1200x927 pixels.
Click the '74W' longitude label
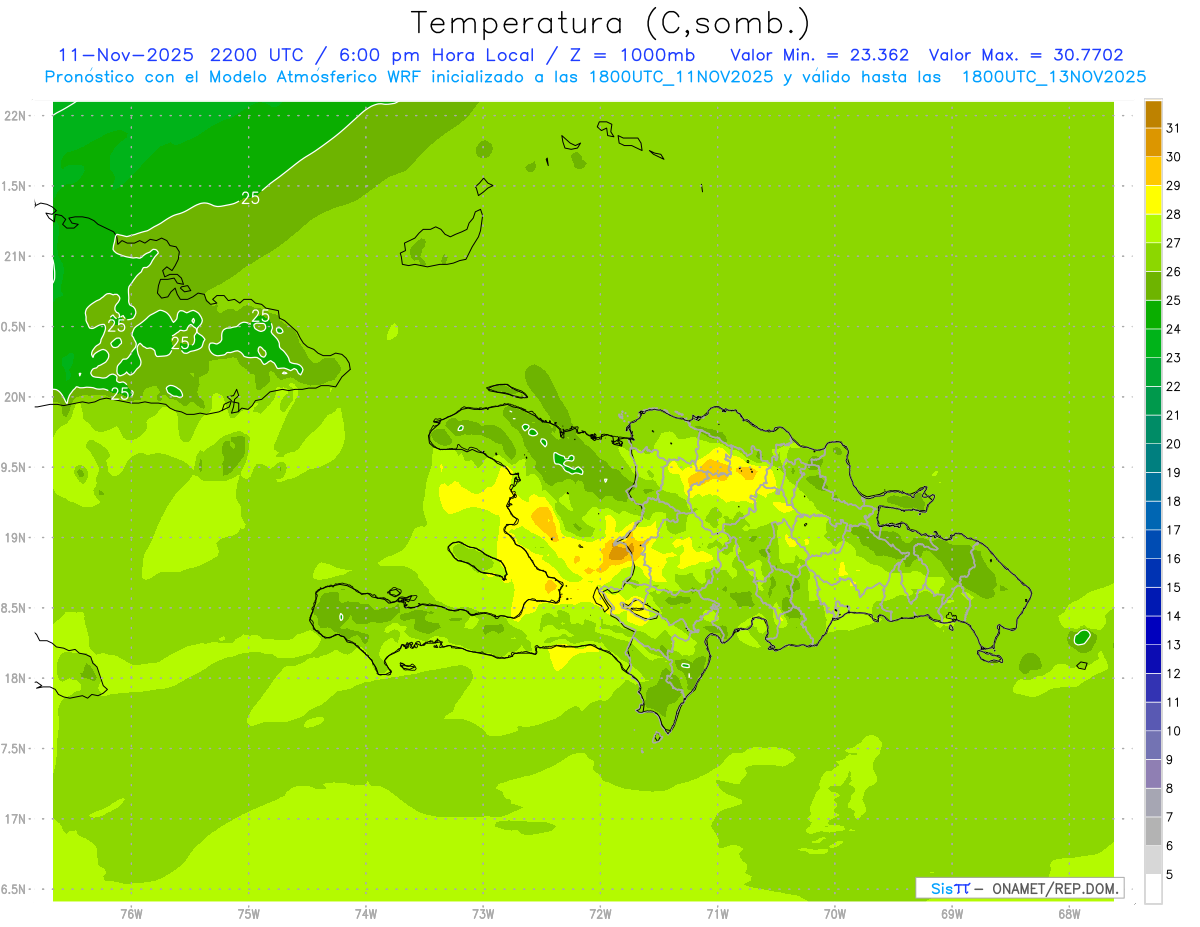[x=366, y=913]
